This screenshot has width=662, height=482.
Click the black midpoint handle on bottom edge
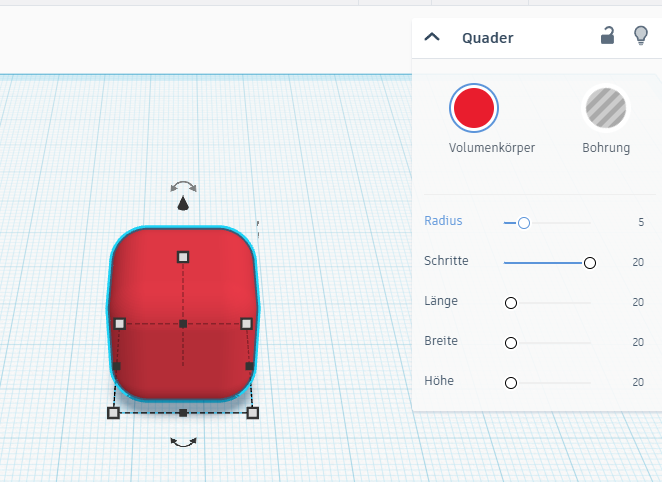[183, 413]
